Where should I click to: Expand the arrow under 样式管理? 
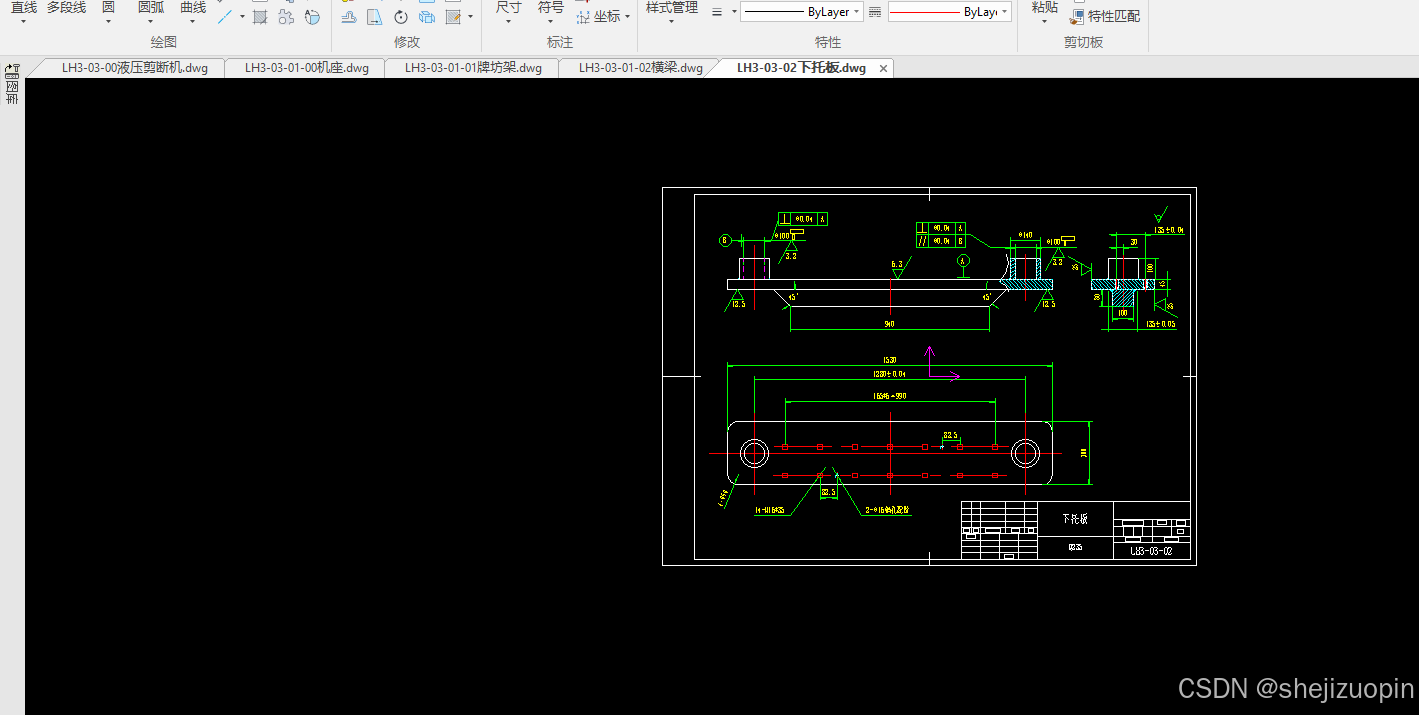(672, 21)
